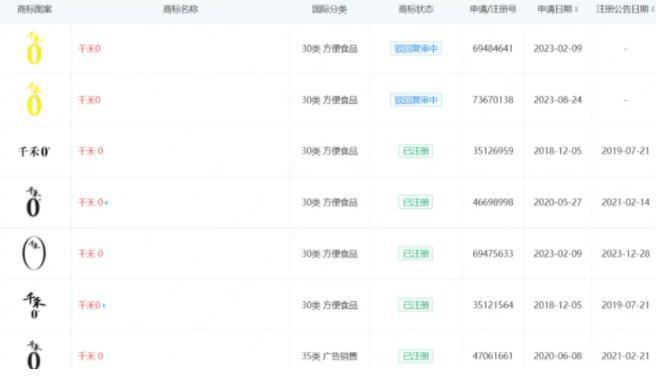Select application date 2023-02-09 in row 69484641
This screenshot has width=656, height=391.
[558, 49]
